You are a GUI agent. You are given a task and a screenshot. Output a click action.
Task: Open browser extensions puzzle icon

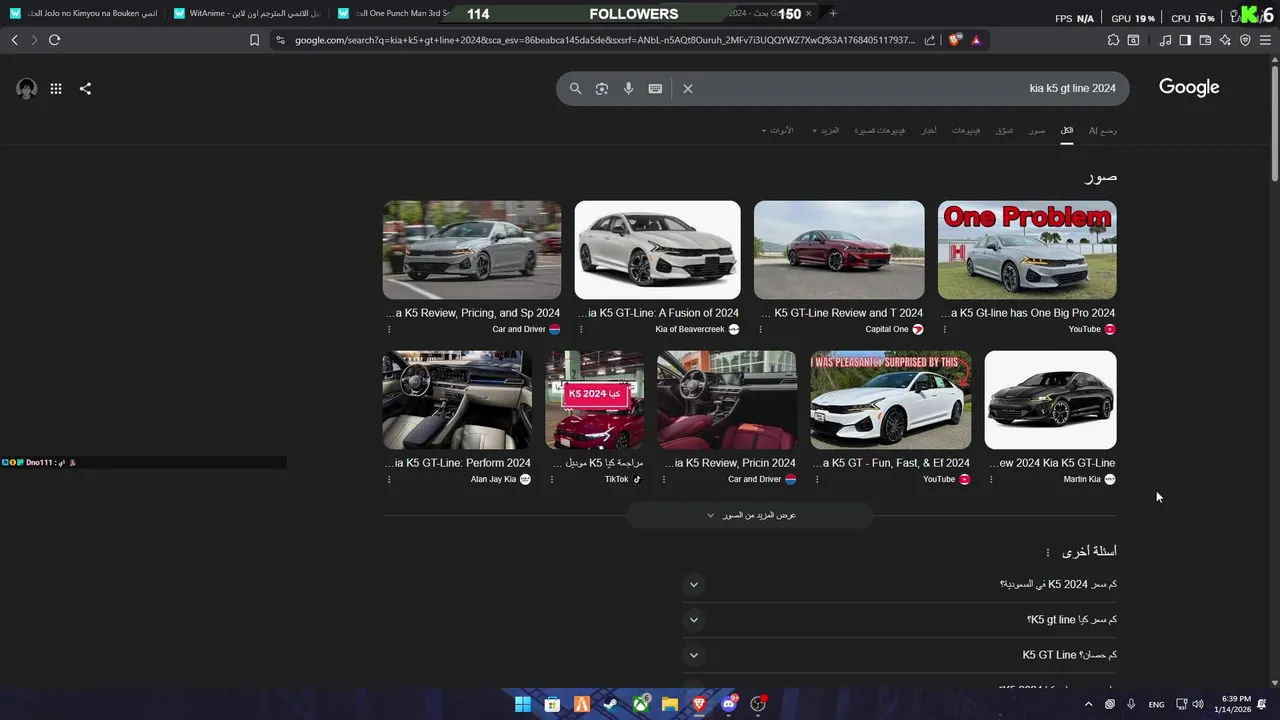pos(1113,40)
